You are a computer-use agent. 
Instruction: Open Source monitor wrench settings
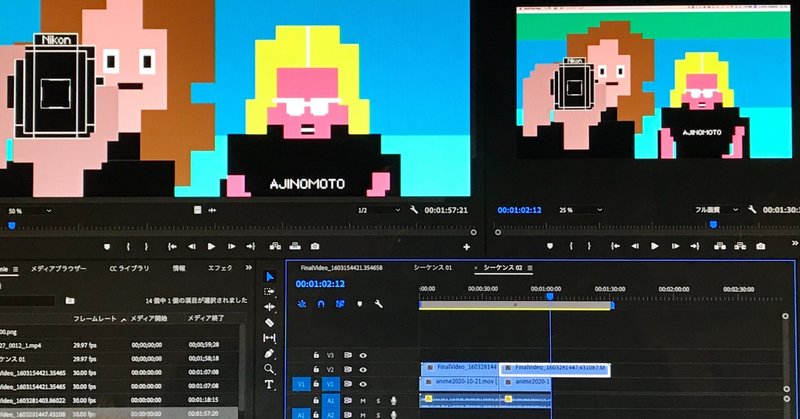click(x=414, y=210)
